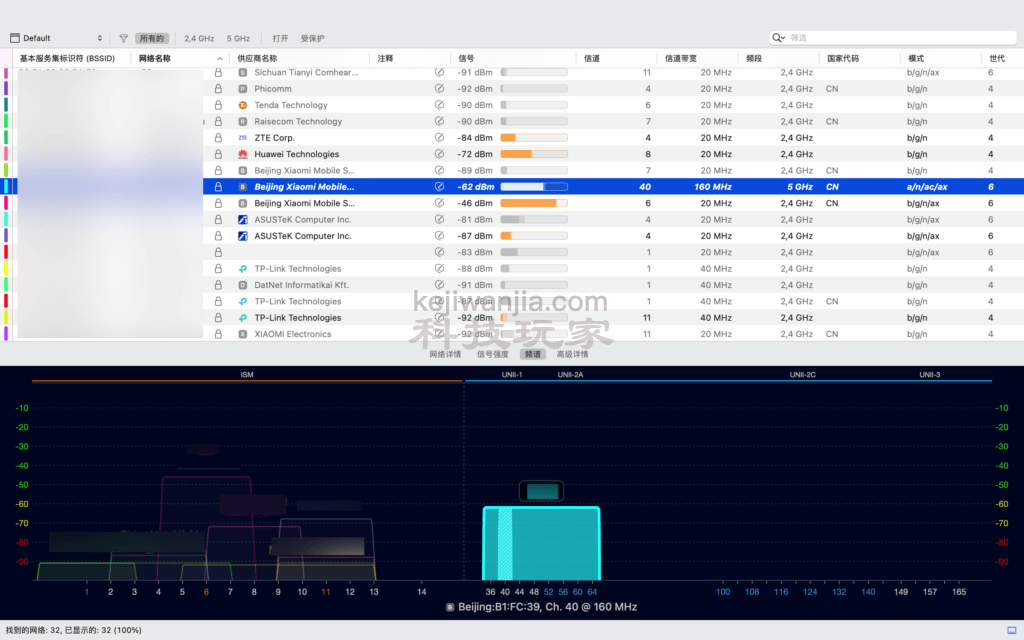Switch to the 信号强度 tab
Screen dimensions: 1024x640
(492, 354)
